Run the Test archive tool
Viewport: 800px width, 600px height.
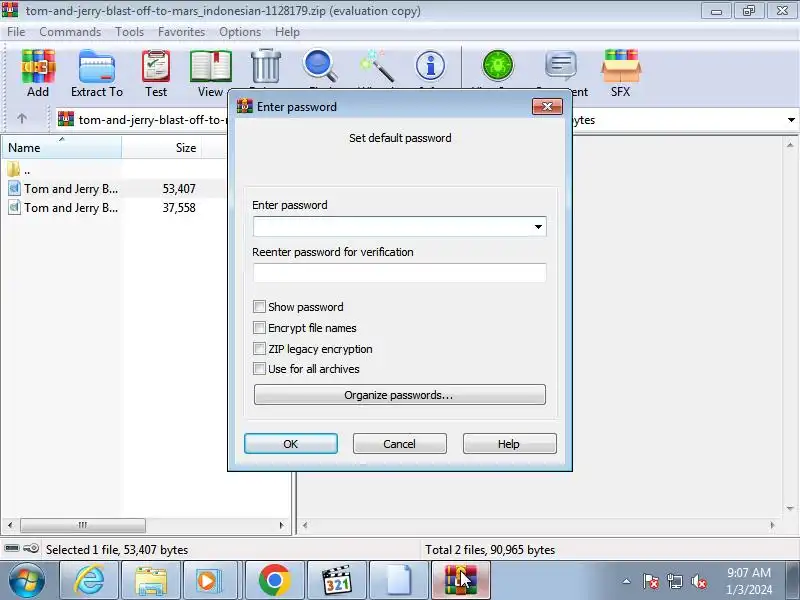(156, 72)
